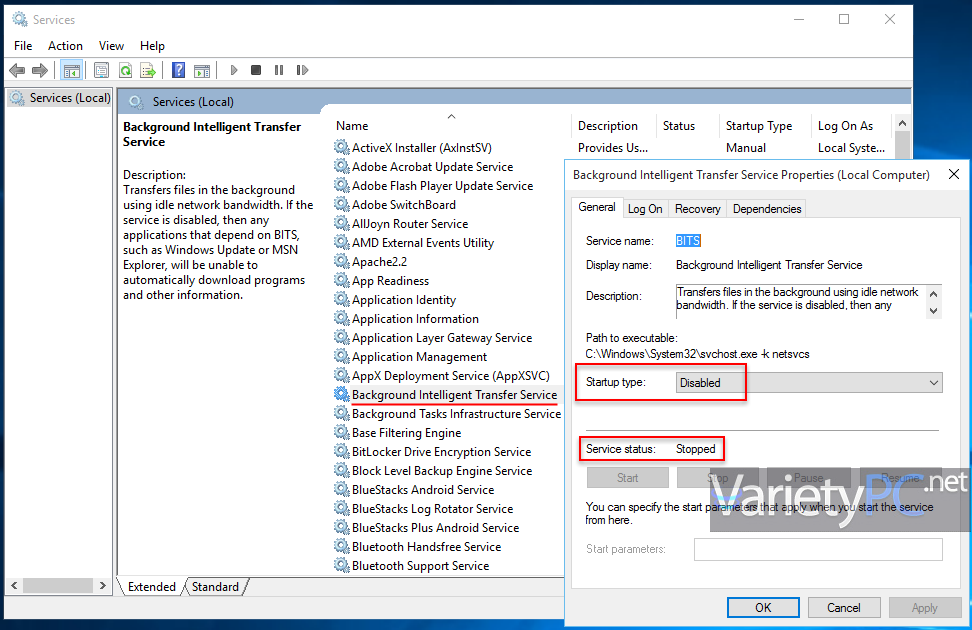Click the Cancel button
The width and height of the screenshot is (972, 630).
point(844,608)
